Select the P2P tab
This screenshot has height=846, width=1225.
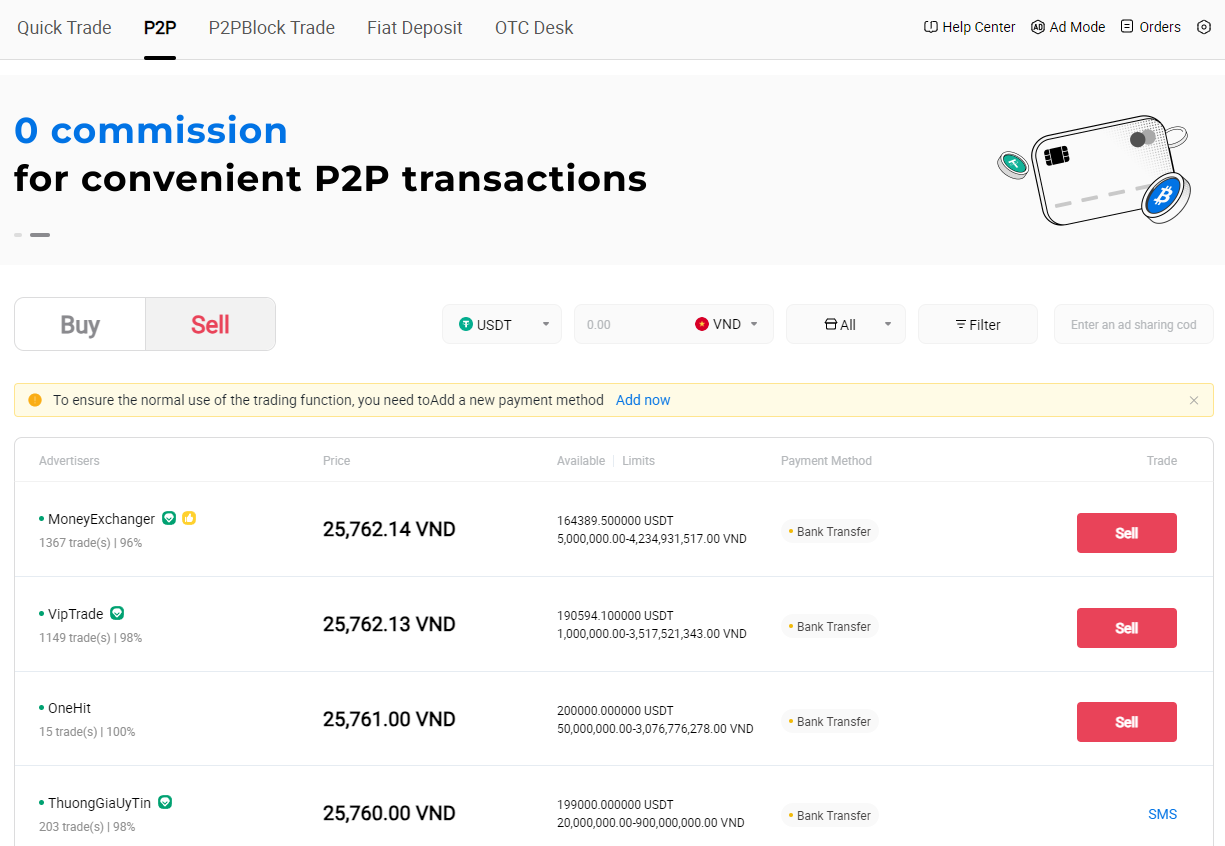click(x=160, y=28)
